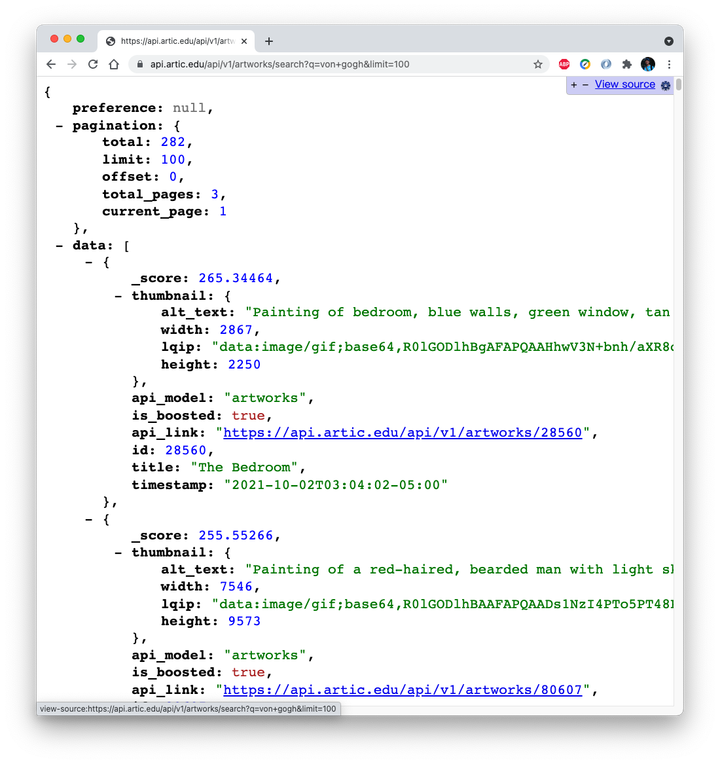Screen dimensions: 720x764
Task: Reload the current page
Action: tap(93, 64)
